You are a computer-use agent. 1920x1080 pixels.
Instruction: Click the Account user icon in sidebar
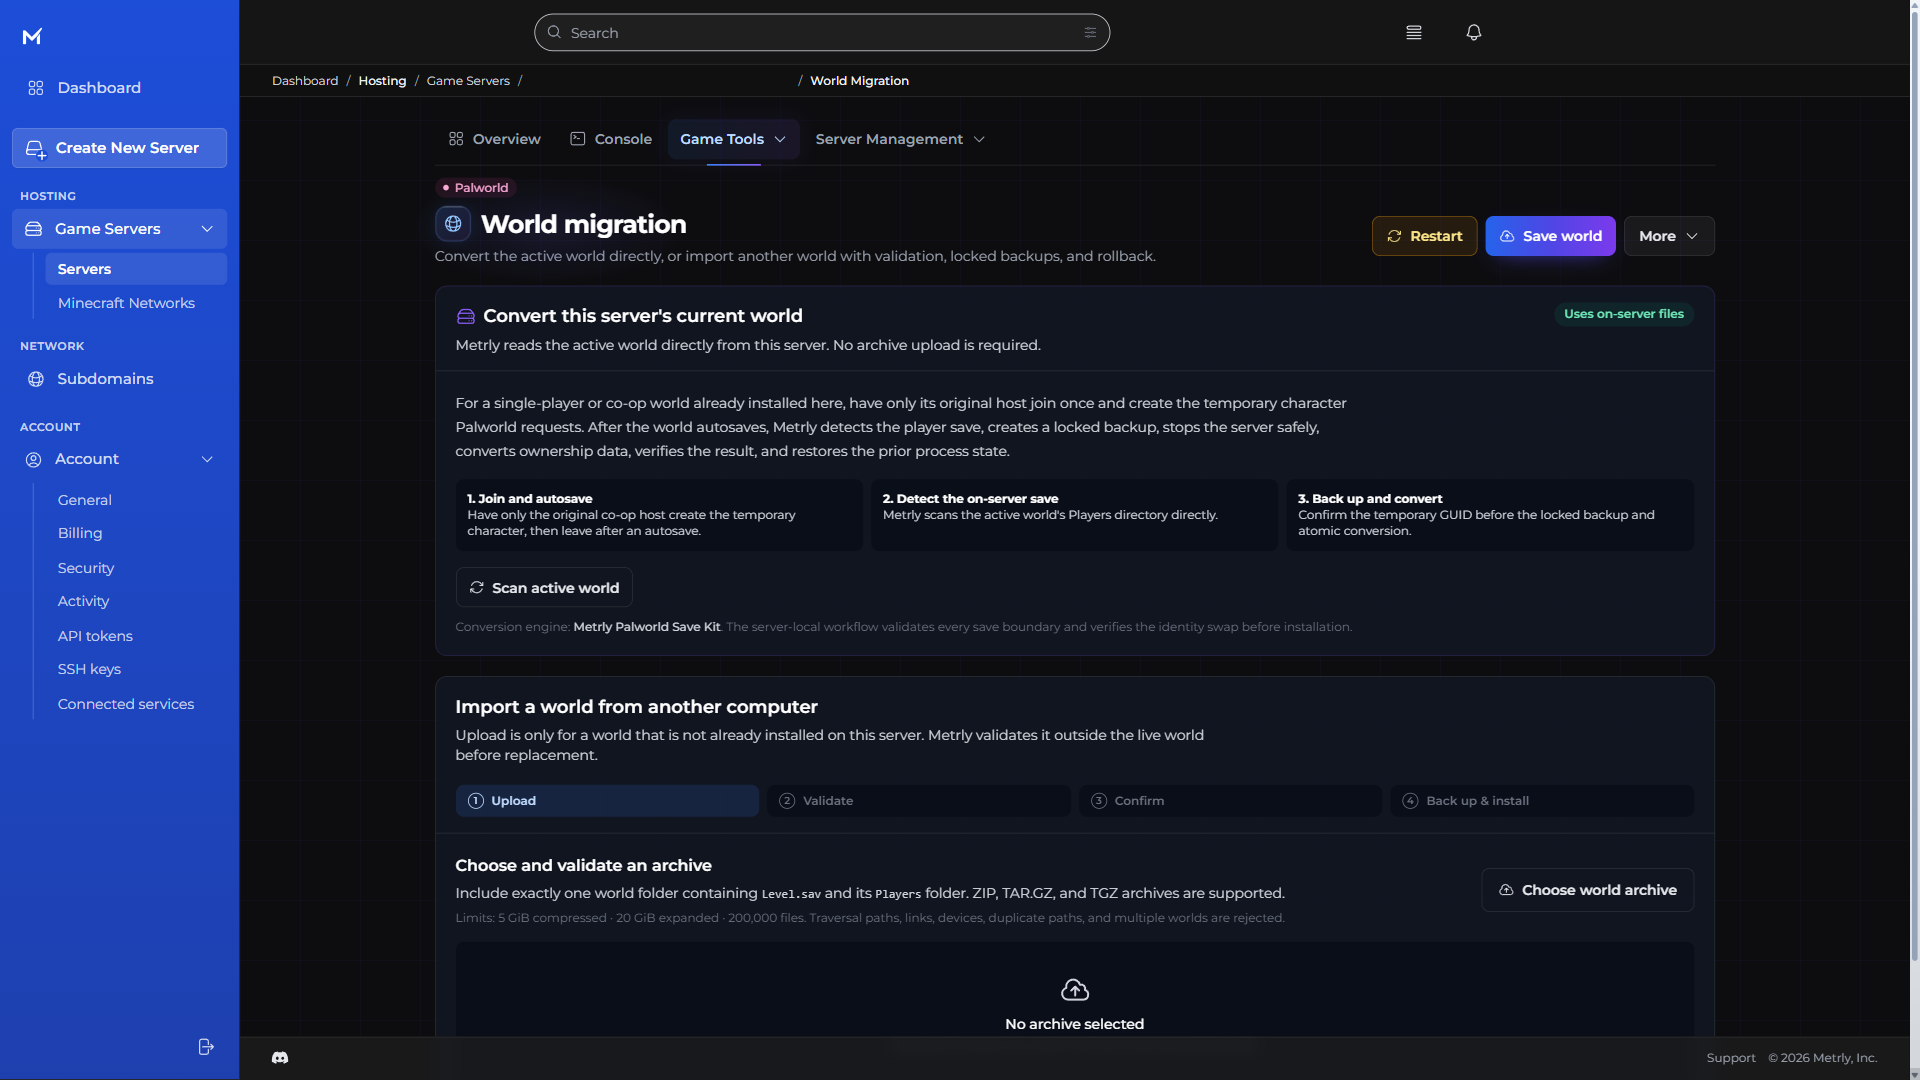point(33,460)
